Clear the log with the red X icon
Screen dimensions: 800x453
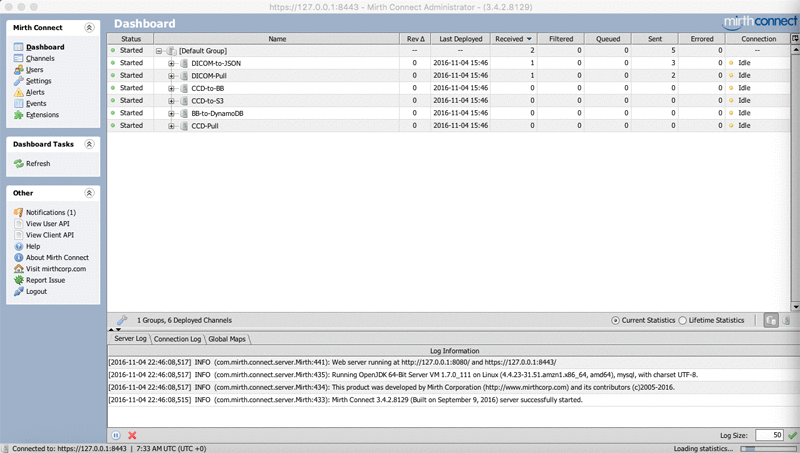(x=132, y=435)
